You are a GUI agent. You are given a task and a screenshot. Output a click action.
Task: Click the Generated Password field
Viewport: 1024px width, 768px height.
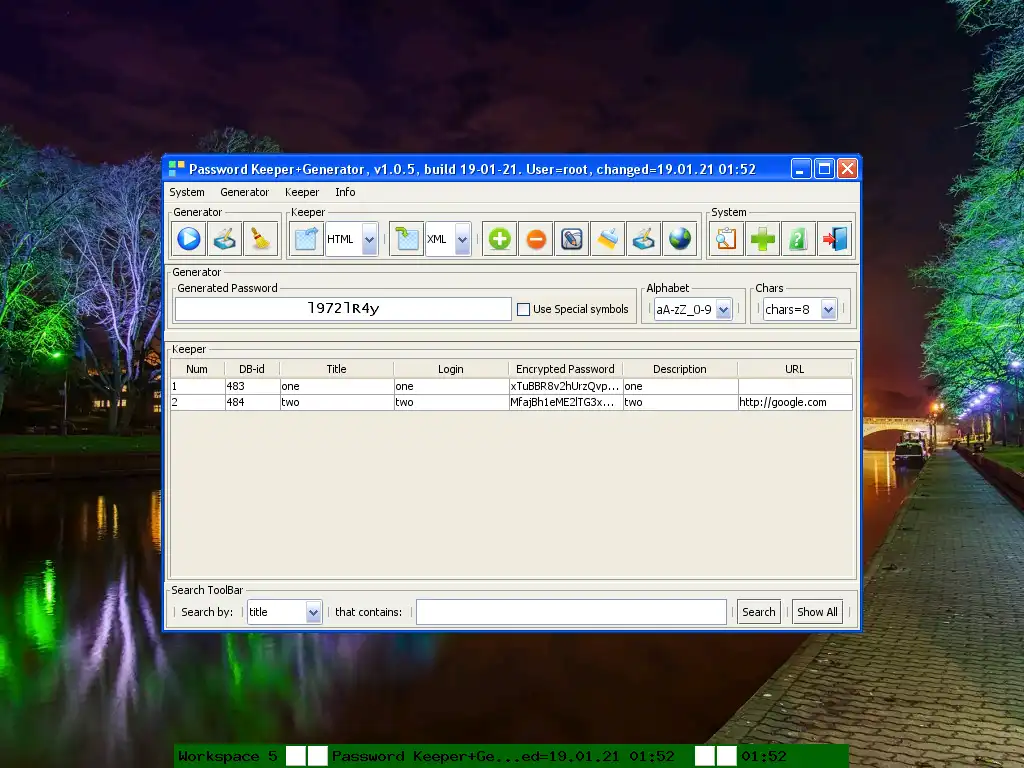(343, 309)
